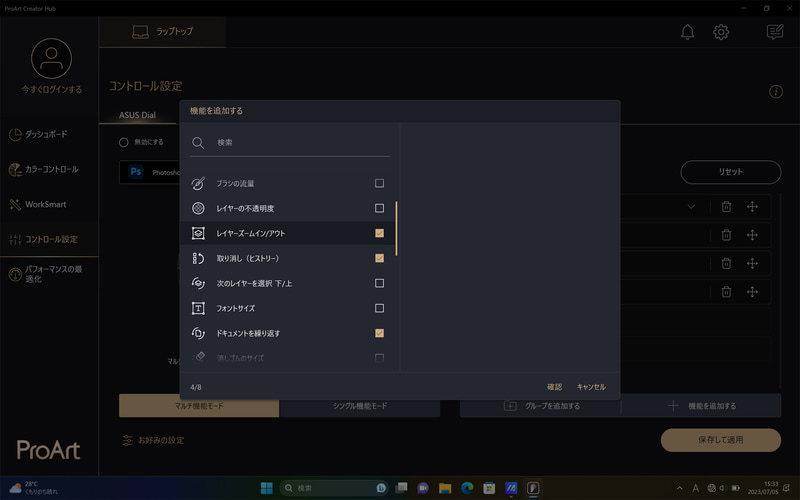Launch Microsoft Edge from the taskbar
Viewport: 800px width, 500px height.
click(x=467, y=488)
